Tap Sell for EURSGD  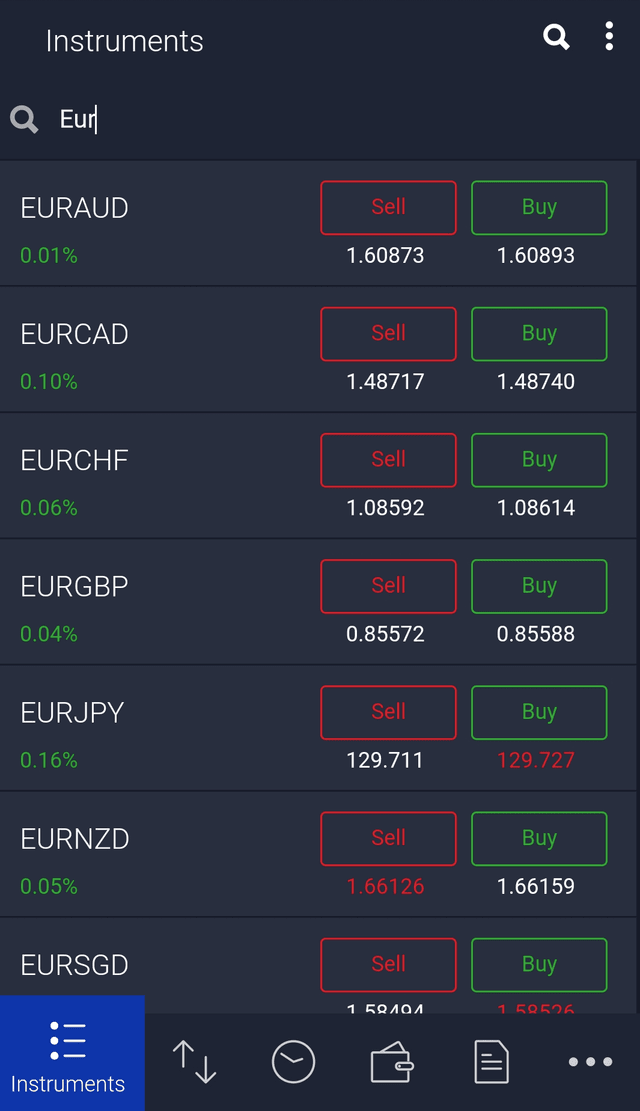pyautogui.click(x=388, y=964)
